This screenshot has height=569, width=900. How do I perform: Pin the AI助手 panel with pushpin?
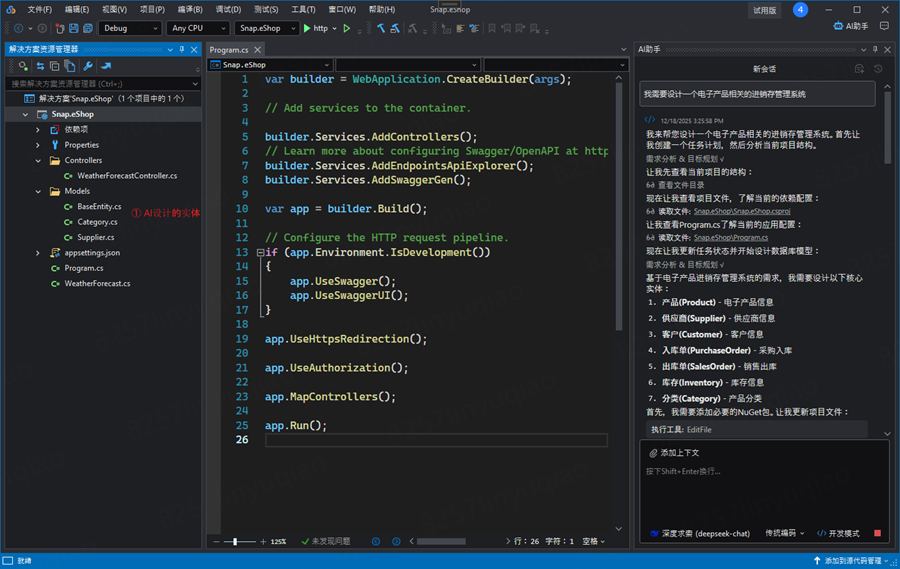(875, 49)
